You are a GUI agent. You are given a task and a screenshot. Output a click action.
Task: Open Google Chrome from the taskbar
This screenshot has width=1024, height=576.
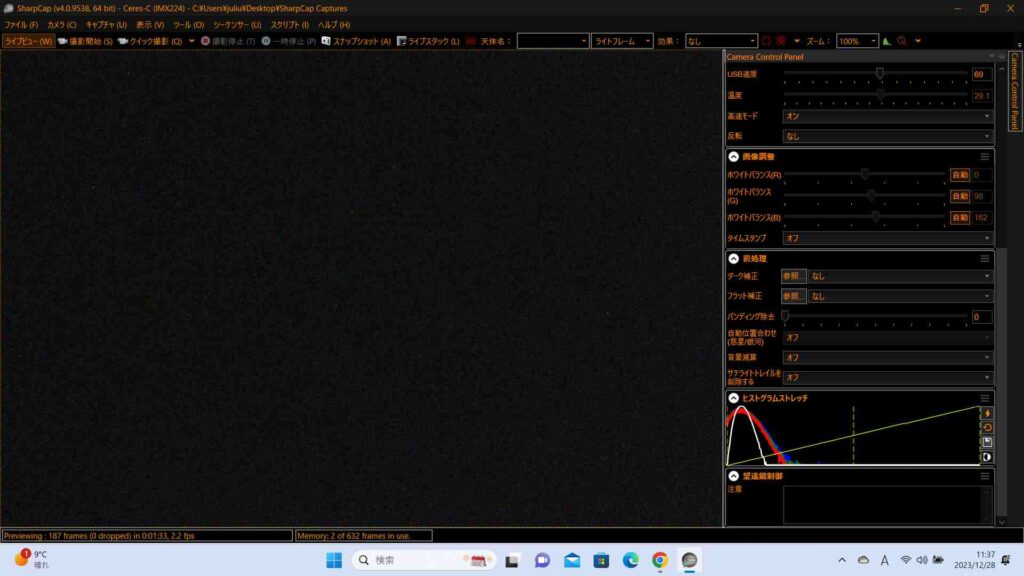point(660,560)
